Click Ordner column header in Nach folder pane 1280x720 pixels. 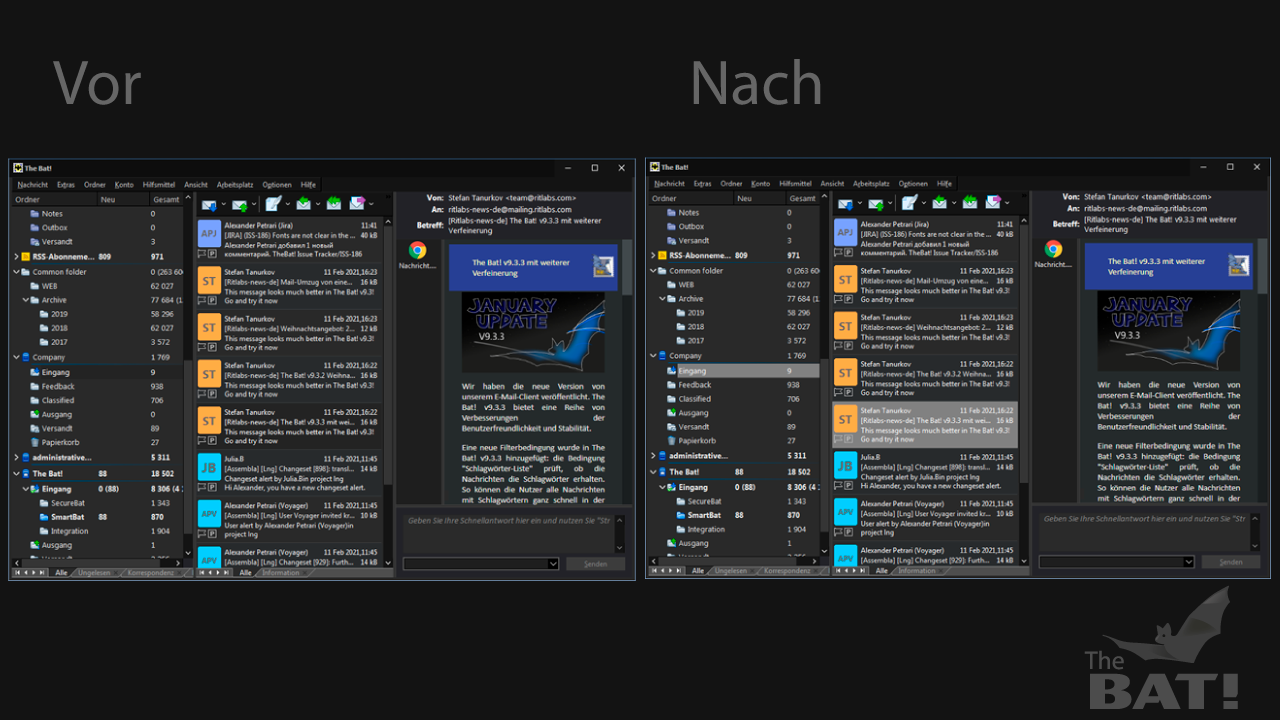click(x=690, y=198)
